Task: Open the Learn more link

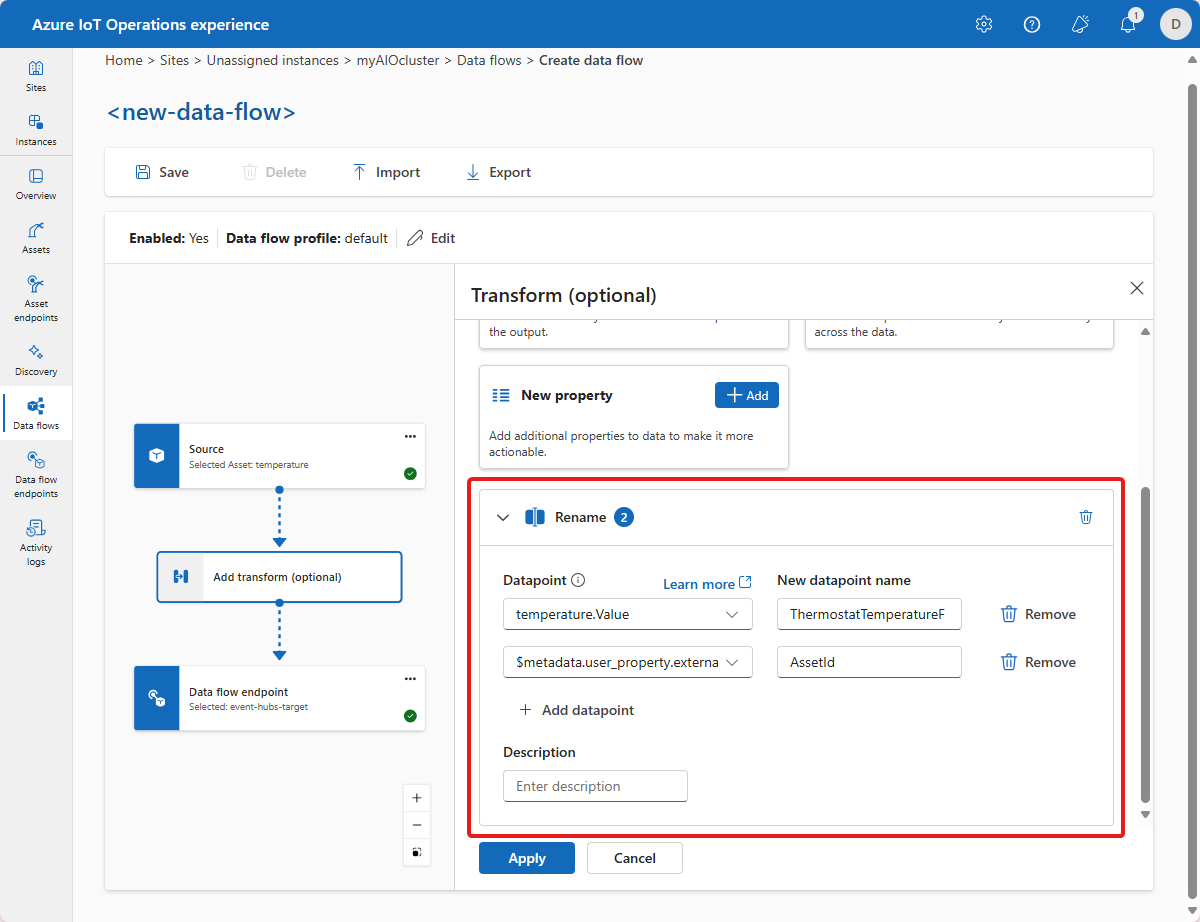Action: (x=706, y=584)
